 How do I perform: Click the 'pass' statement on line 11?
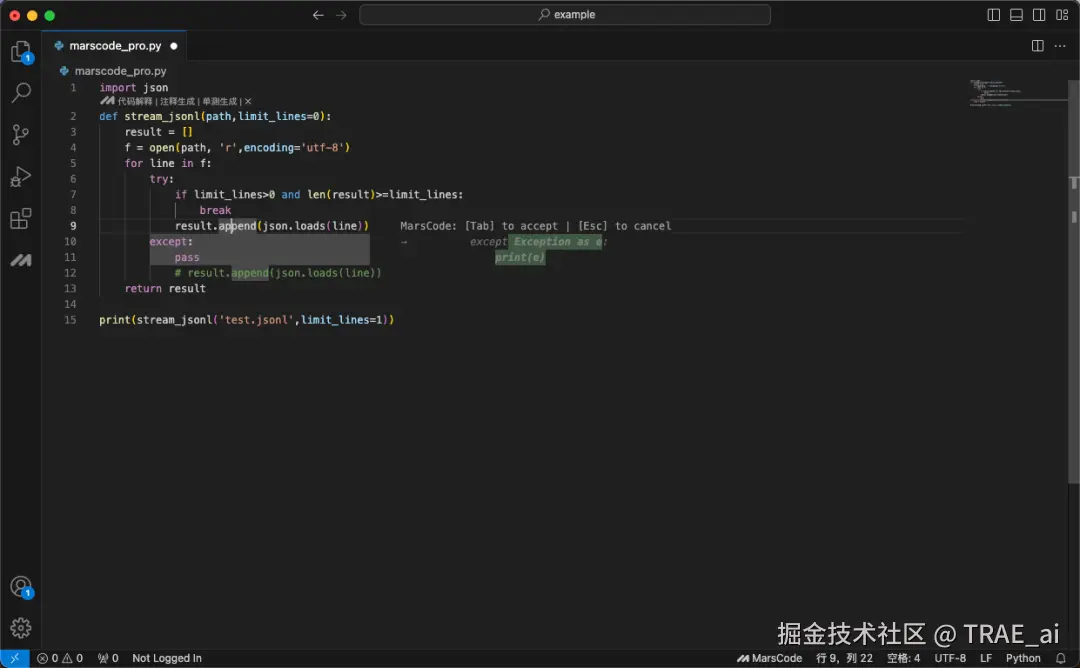click(x=187, y=257)
